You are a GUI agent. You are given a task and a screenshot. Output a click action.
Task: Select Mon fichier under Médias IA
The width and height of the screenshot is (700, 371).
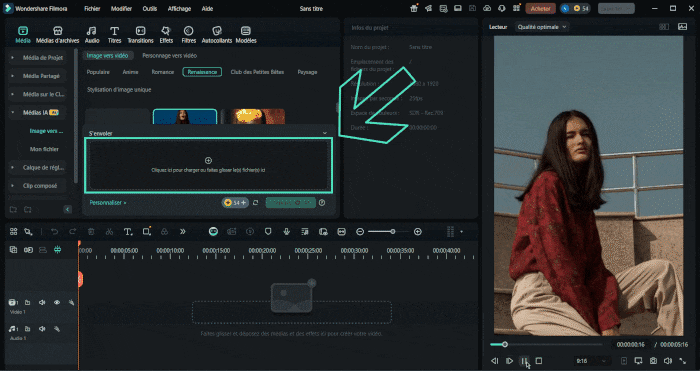pos(44,149)
